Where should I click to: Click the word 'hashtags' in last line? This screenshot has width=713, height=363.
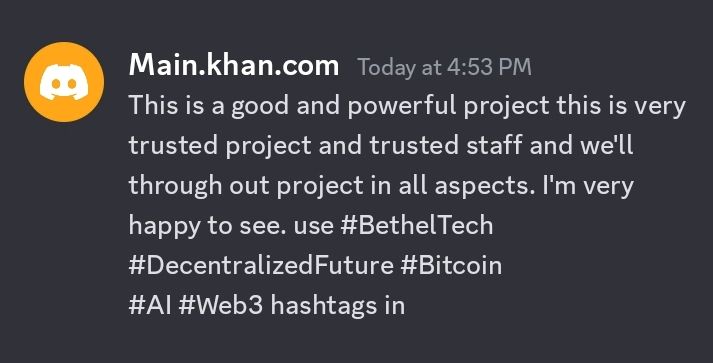click(x=320, y=305)
